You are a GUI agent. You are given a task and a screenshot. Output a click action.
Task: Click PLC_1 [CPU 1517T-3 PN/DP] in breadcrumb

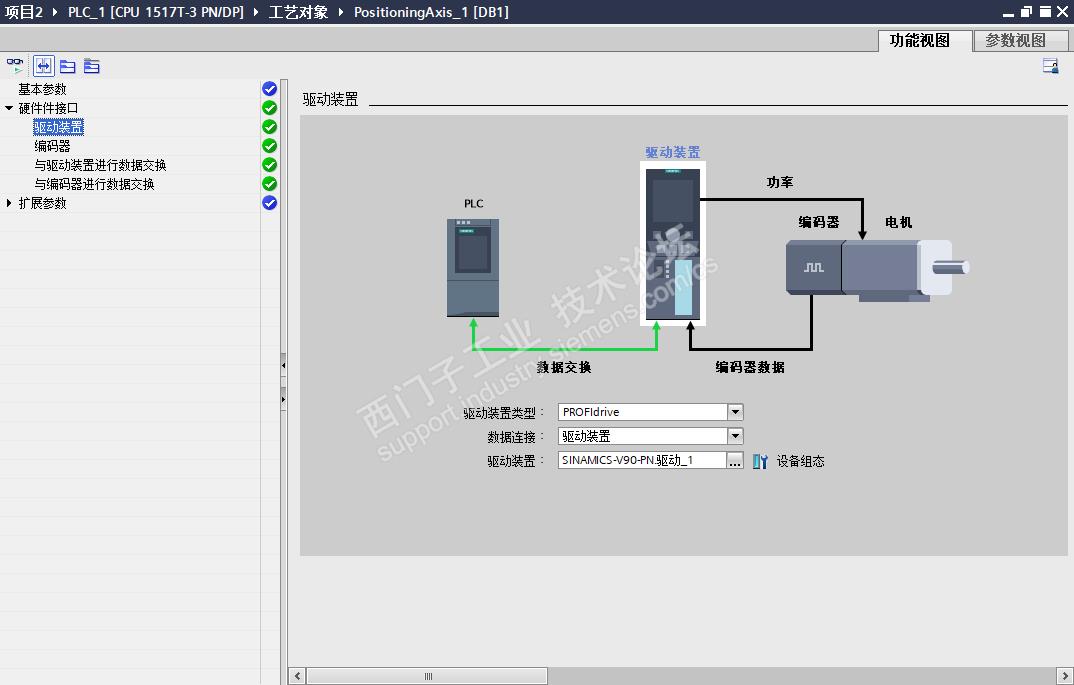point(155,12)
